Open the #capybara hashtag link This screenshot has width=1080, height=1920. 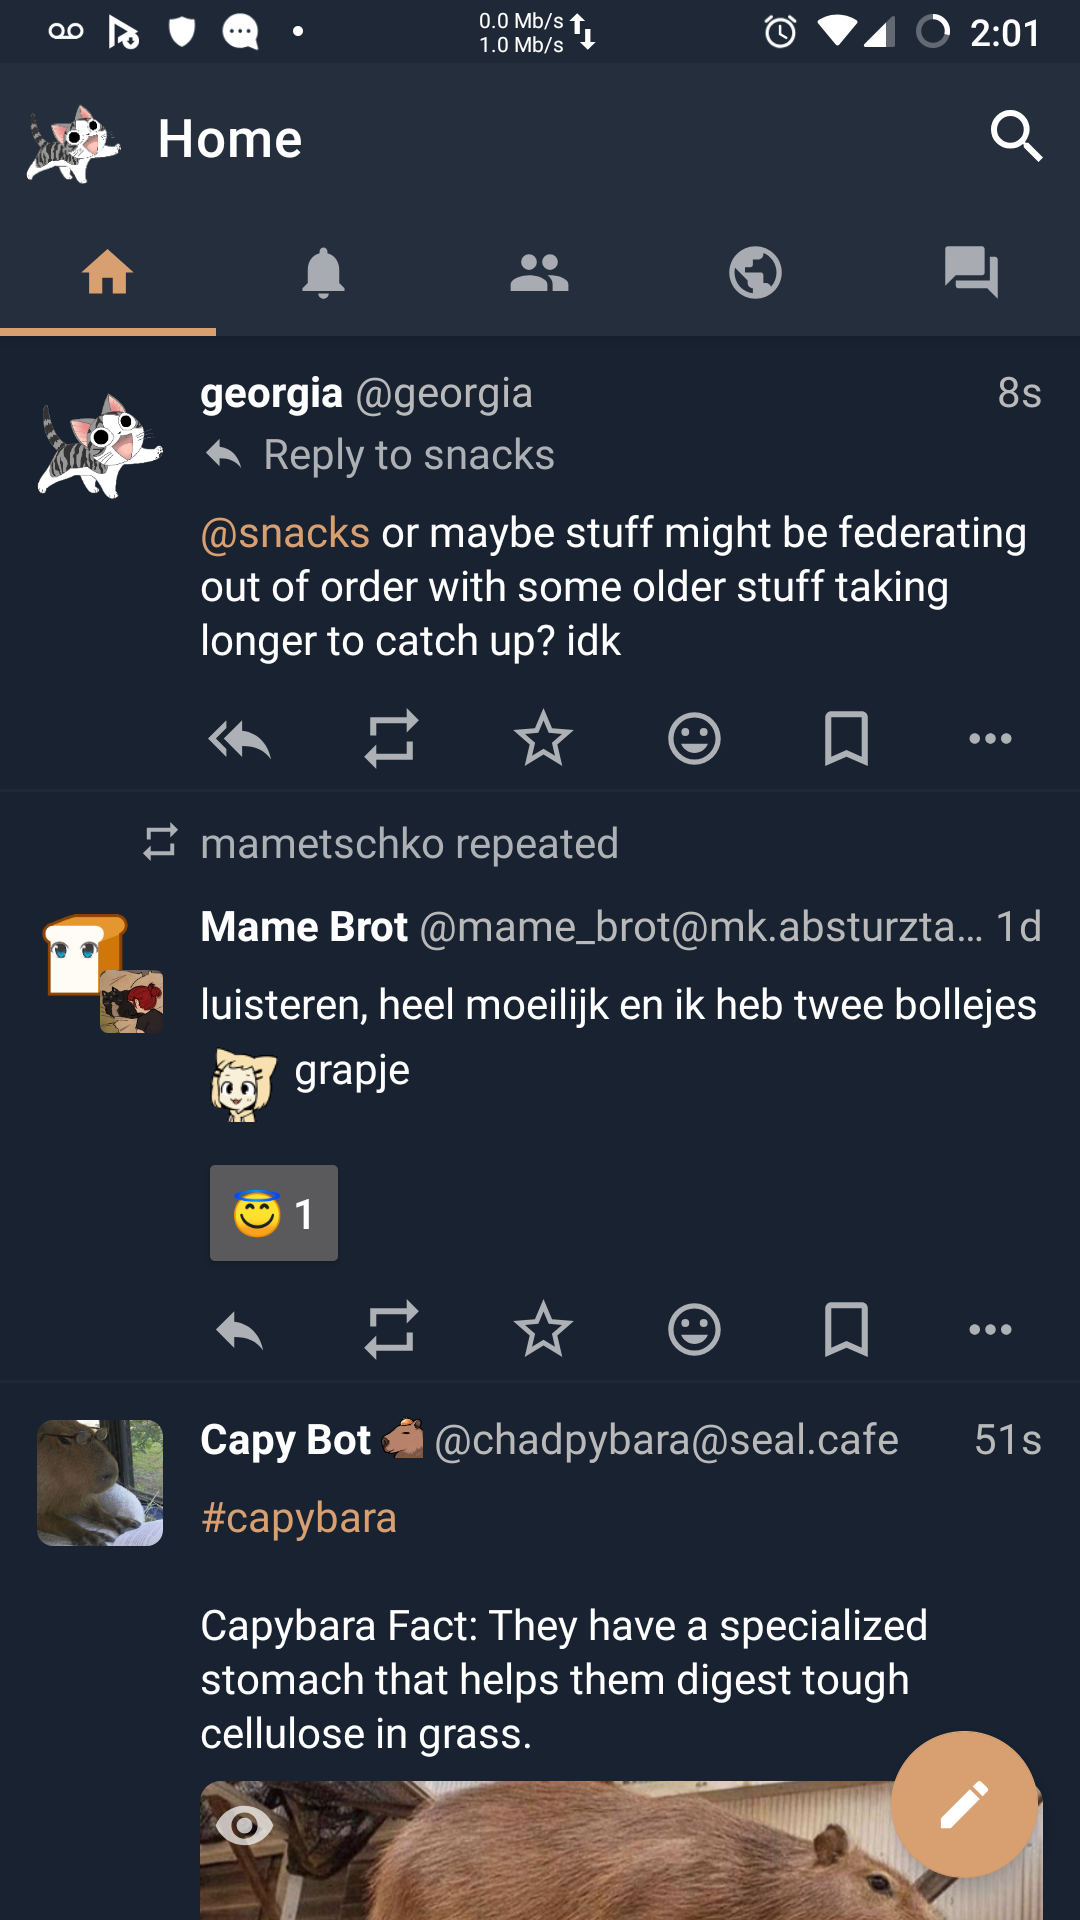click(299, 1518)
